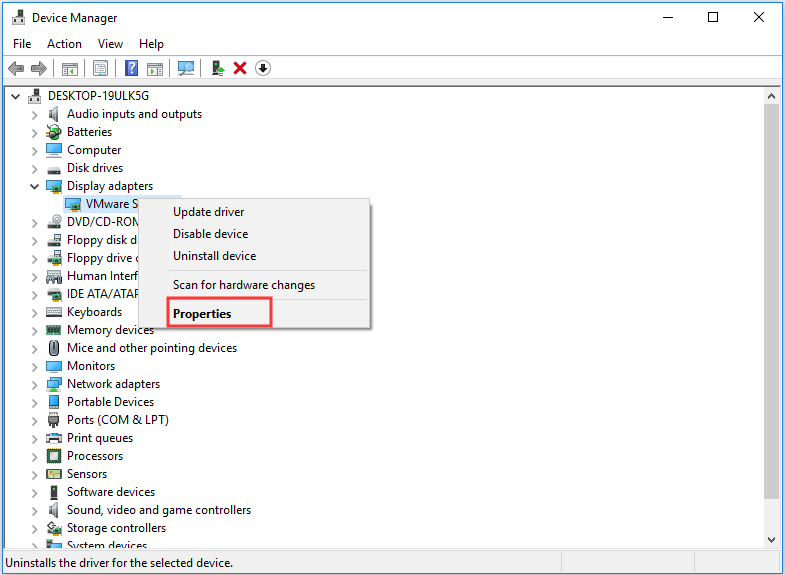Select Sound, video and game controllers
785x575 pixels.
(158, 510)
